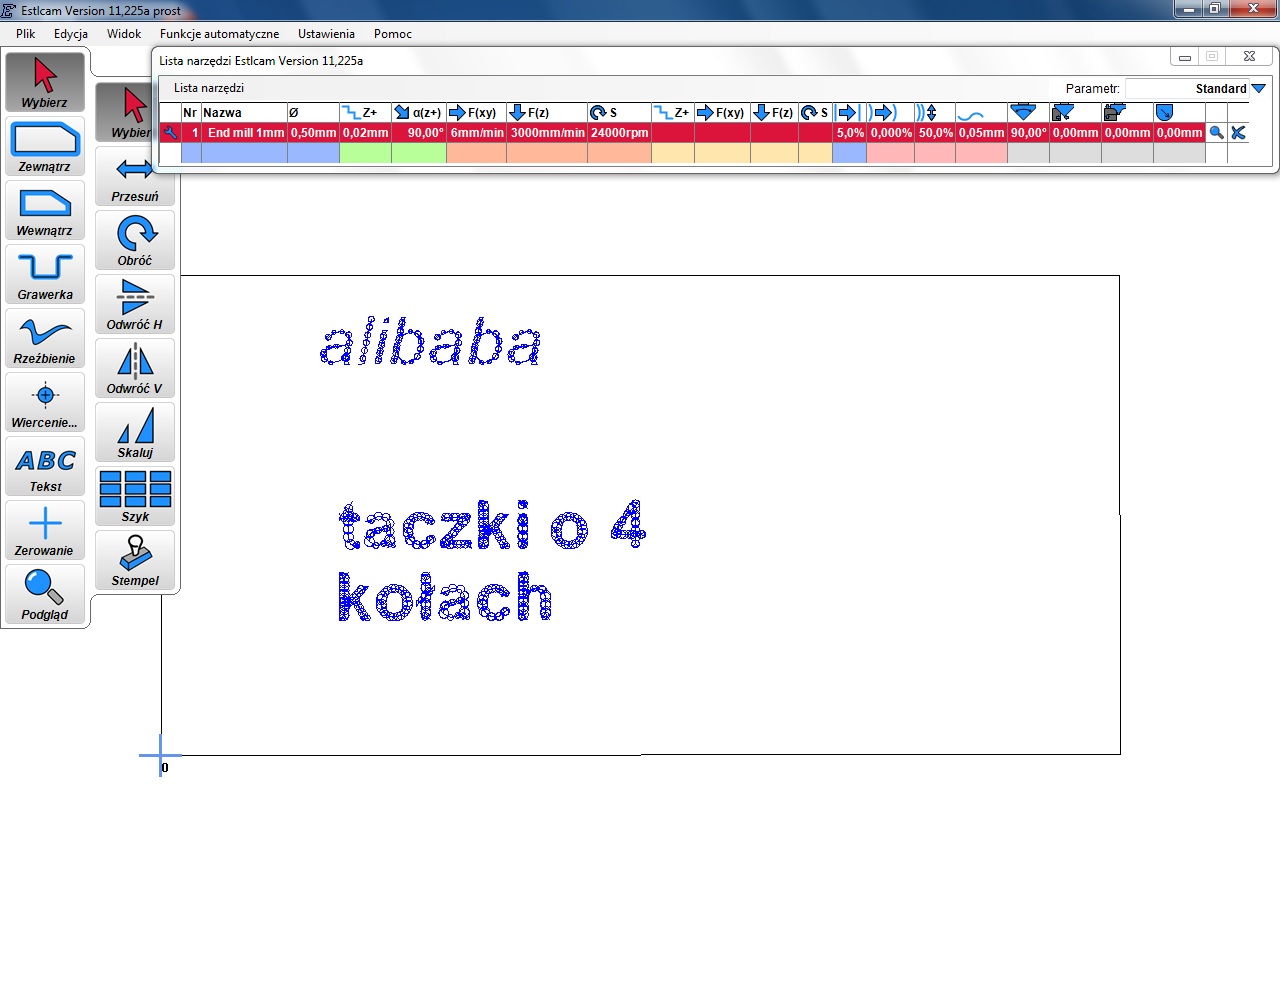Expand the Parametr Standard dropdown
Screen dimensions: 1280x984
click(1258, 89)
